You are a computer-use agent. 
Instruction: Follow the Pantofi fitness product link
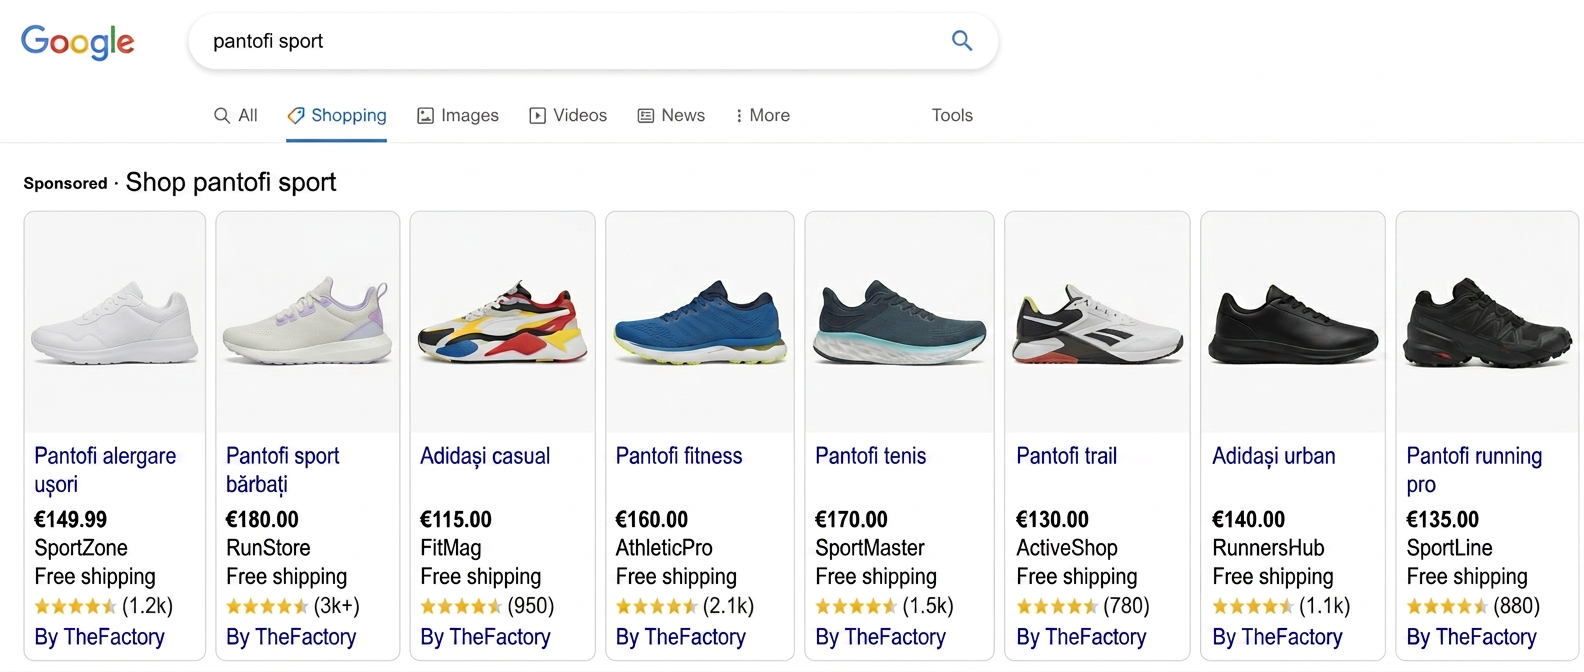click(679, 456)
